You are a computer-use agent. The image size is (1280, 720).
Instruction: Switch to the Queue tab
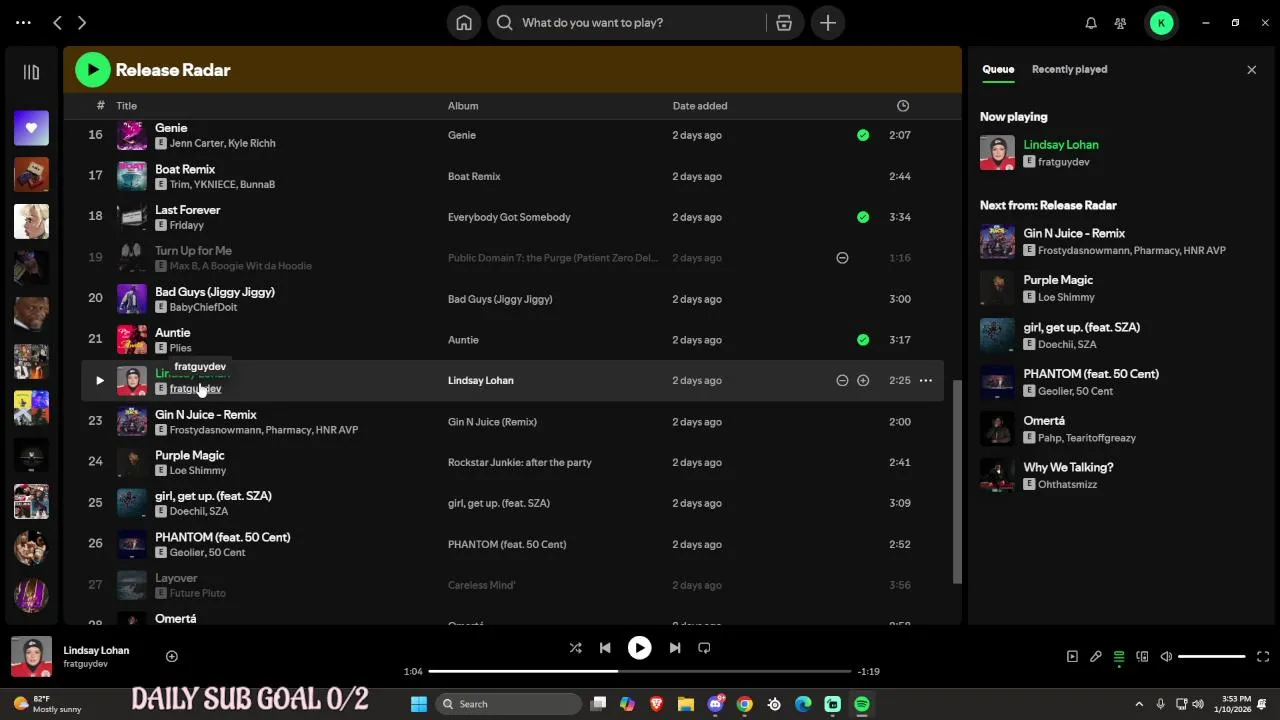pyautogui.click(x=998, y=69)
